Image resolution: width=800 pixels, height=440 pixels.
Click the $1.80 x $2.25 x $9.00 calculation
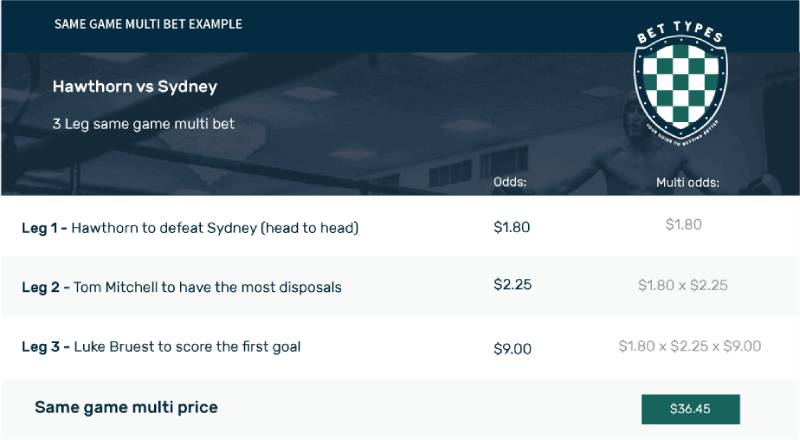[x=690, y=346]
